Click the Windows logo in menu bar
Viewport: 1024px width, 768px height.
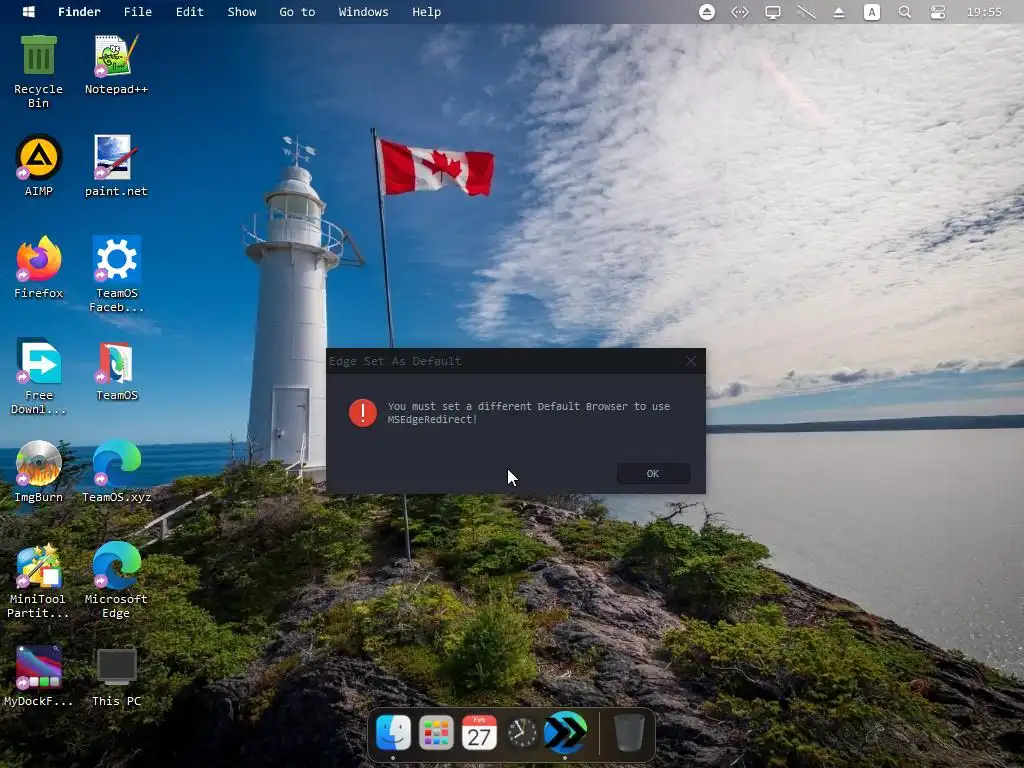click(29, 12)
